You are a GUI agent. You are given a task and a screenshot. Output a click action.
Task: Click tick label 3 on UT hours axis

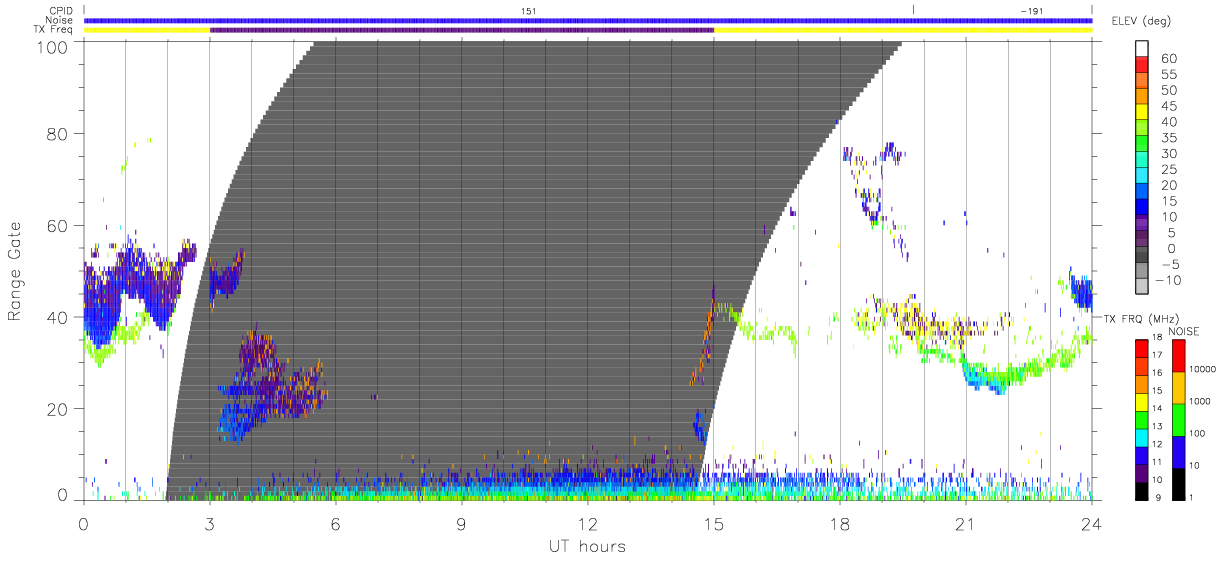pos(209,523)
